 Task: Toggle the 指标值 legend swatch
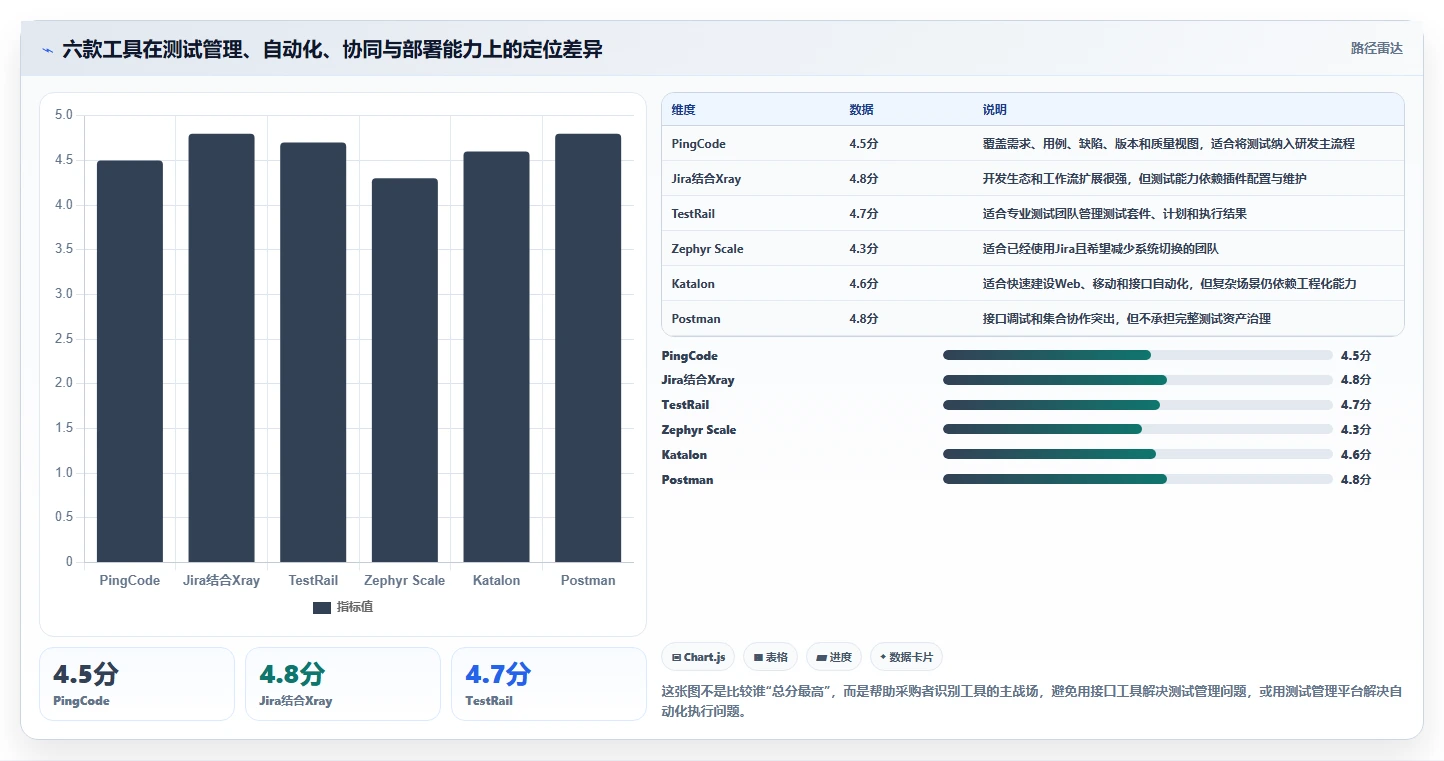tap(321, 607)
